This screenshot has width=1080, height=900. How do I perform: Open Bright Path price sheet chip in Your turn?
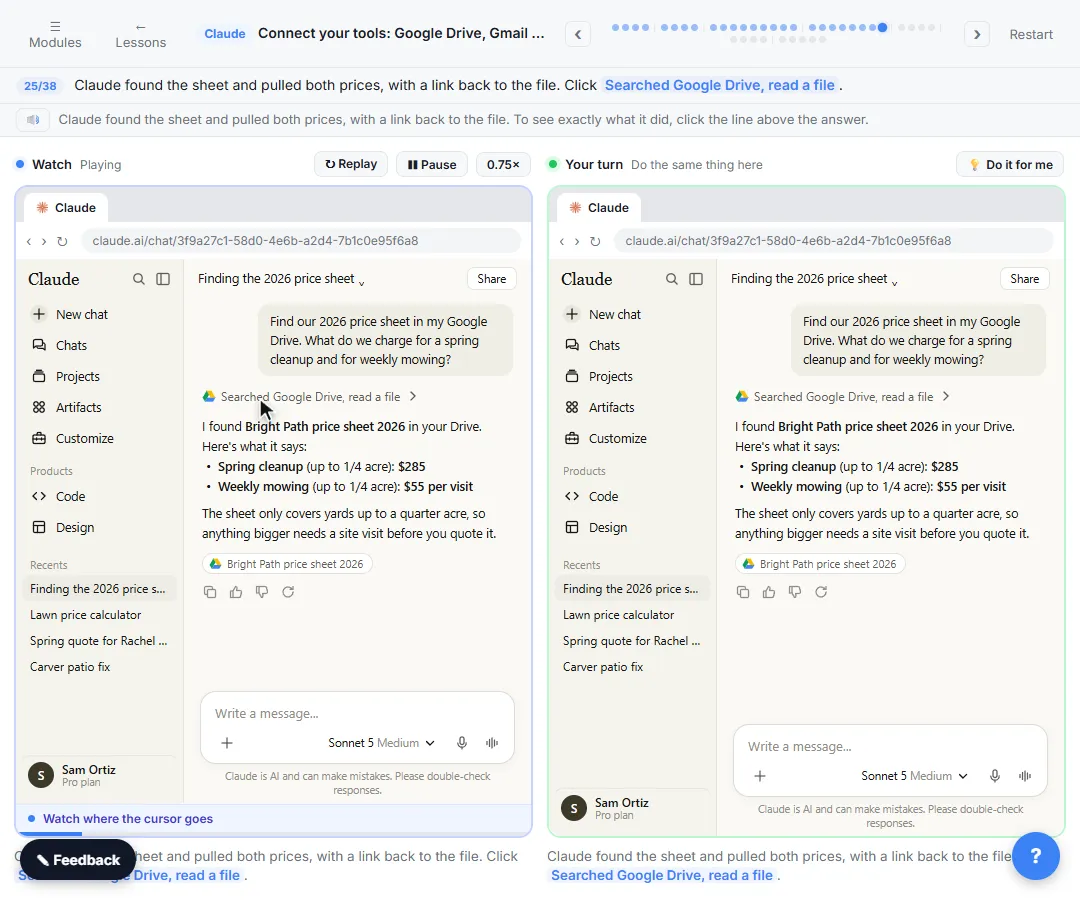pyautogui.click(x=820, y=564)
